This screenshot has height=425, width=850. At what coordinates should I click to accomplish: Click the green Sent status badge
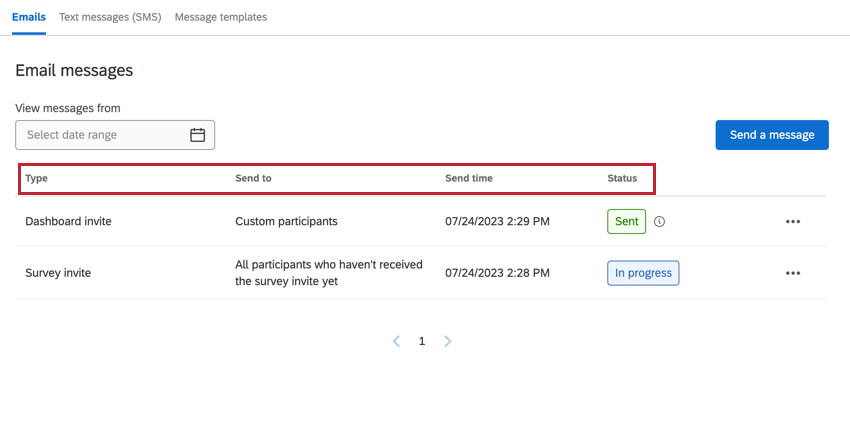(626, 222)
